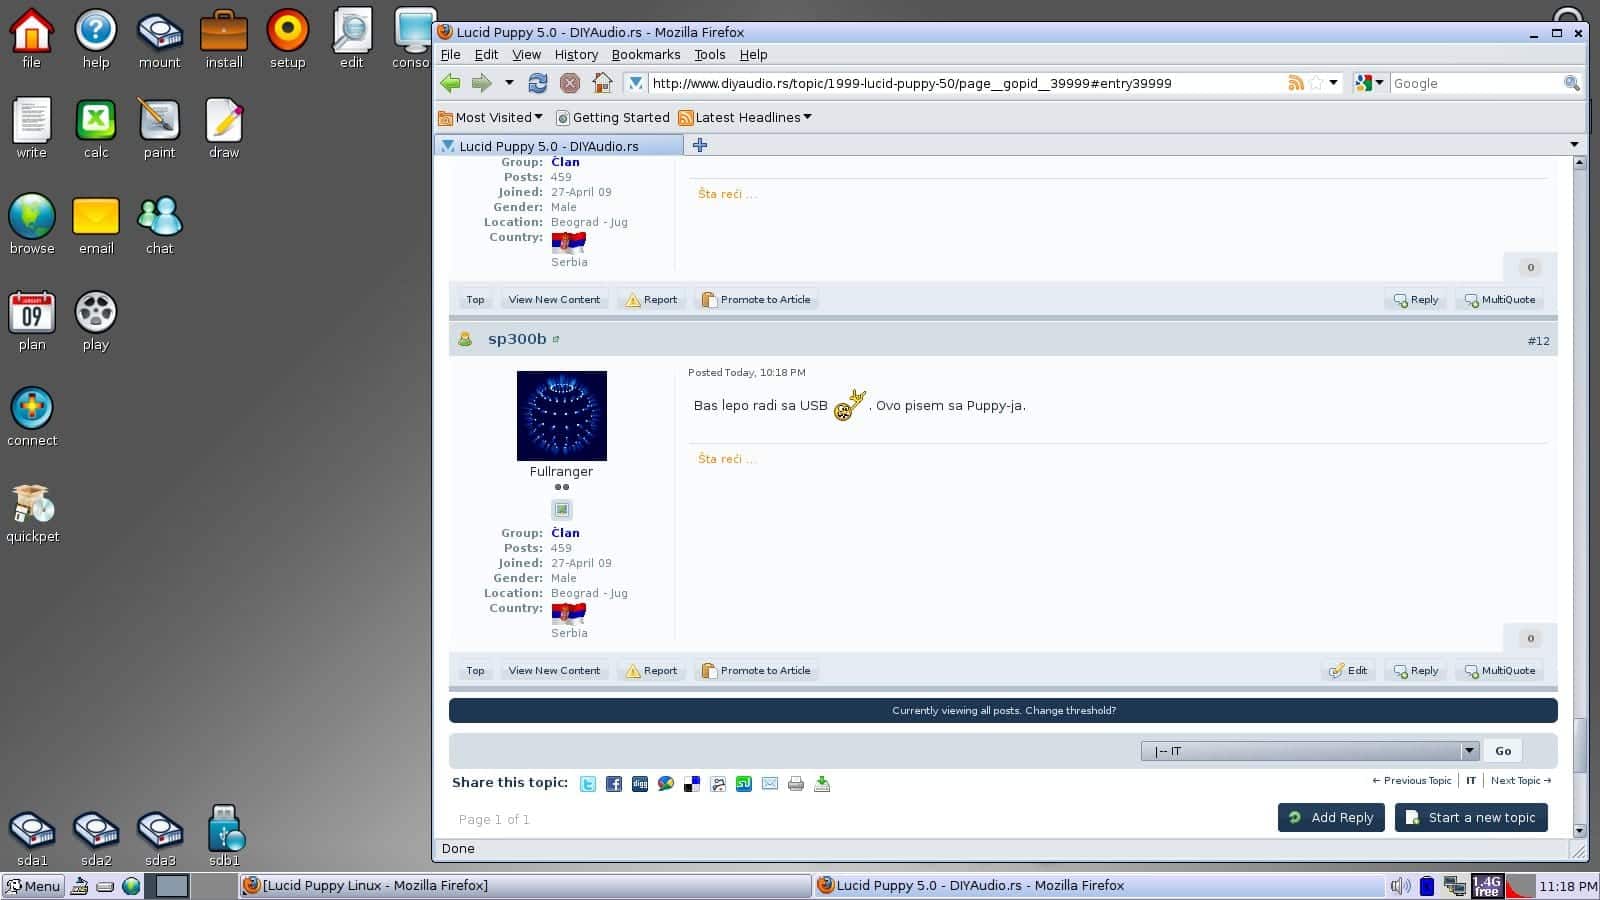Go to Previous Topic link
Viewport: 1600px width, 900px height.
(1411, 781)
